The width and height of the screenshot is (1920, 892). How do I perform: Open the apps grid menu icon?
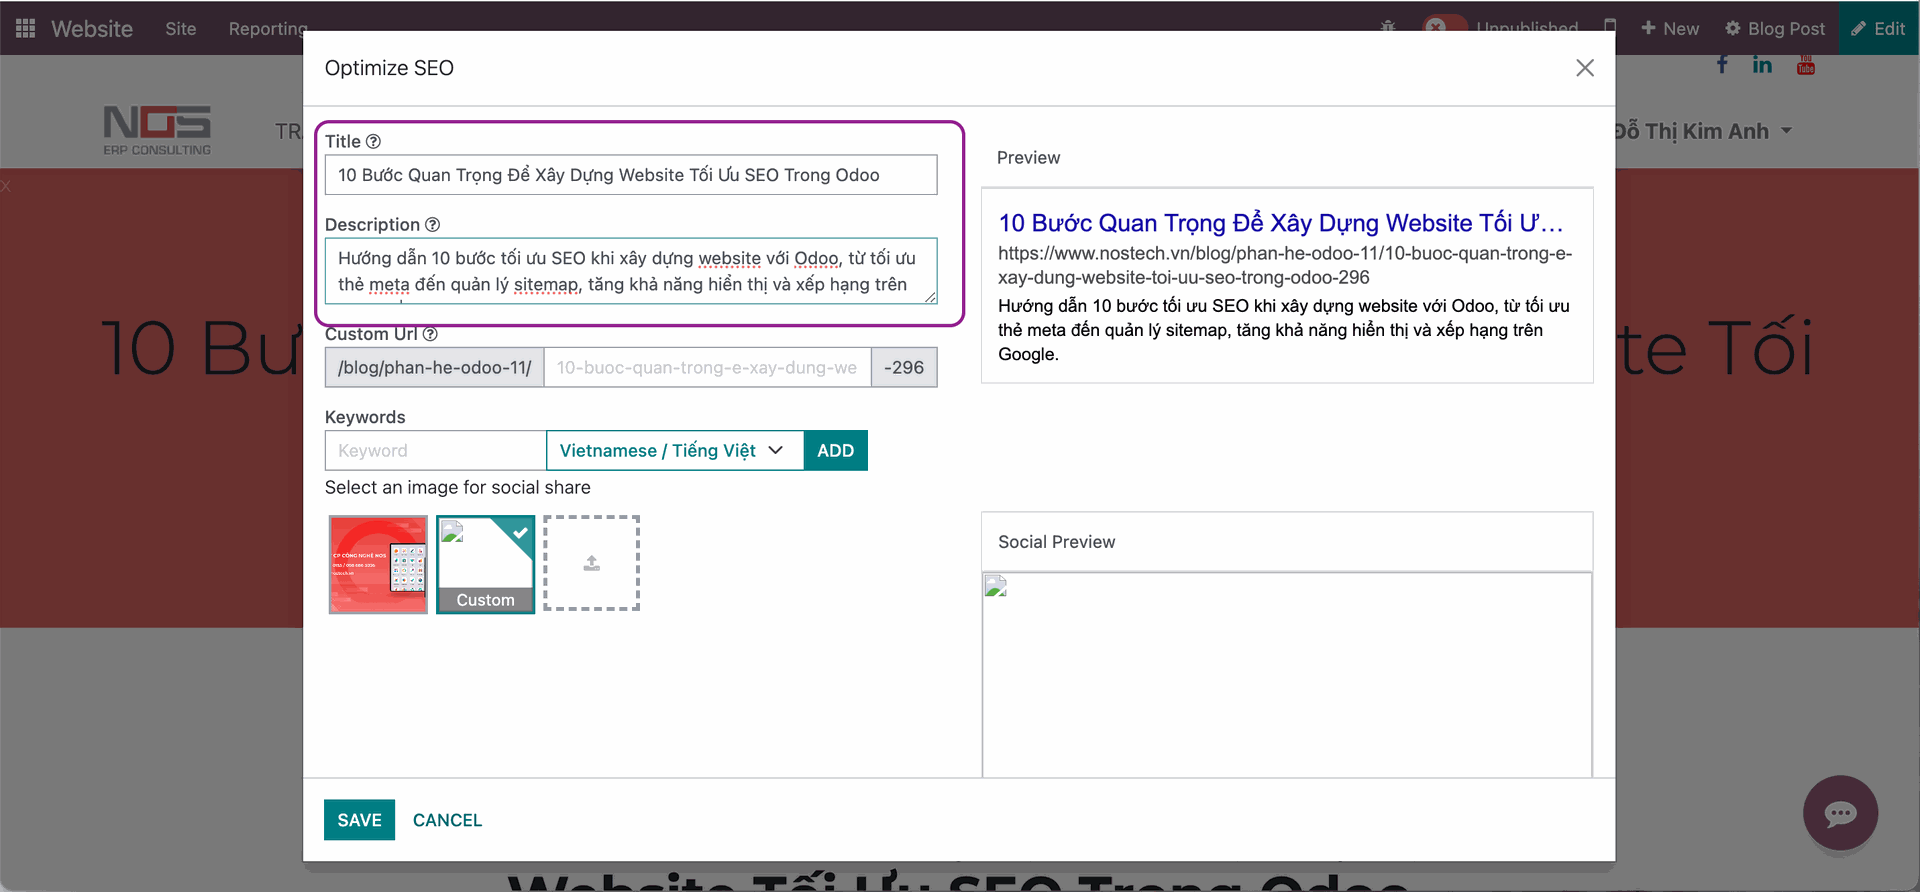26,28
